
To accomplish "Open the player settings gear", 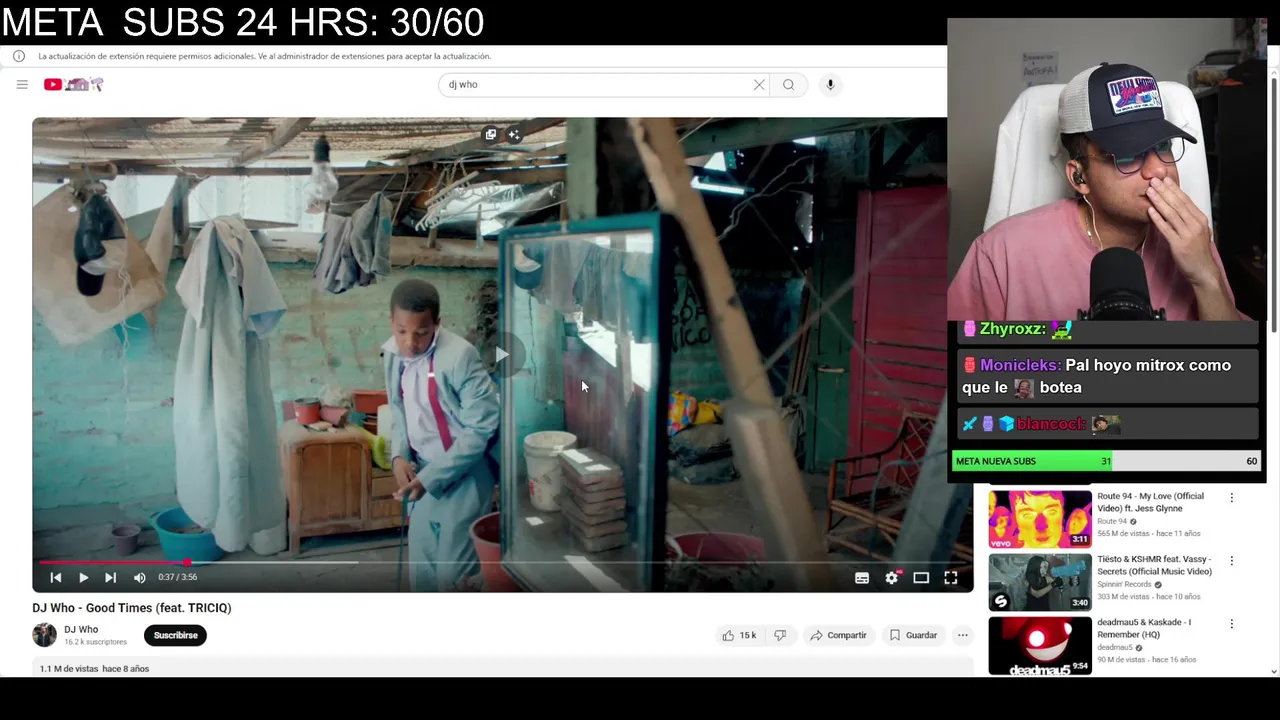I will 892,577.
